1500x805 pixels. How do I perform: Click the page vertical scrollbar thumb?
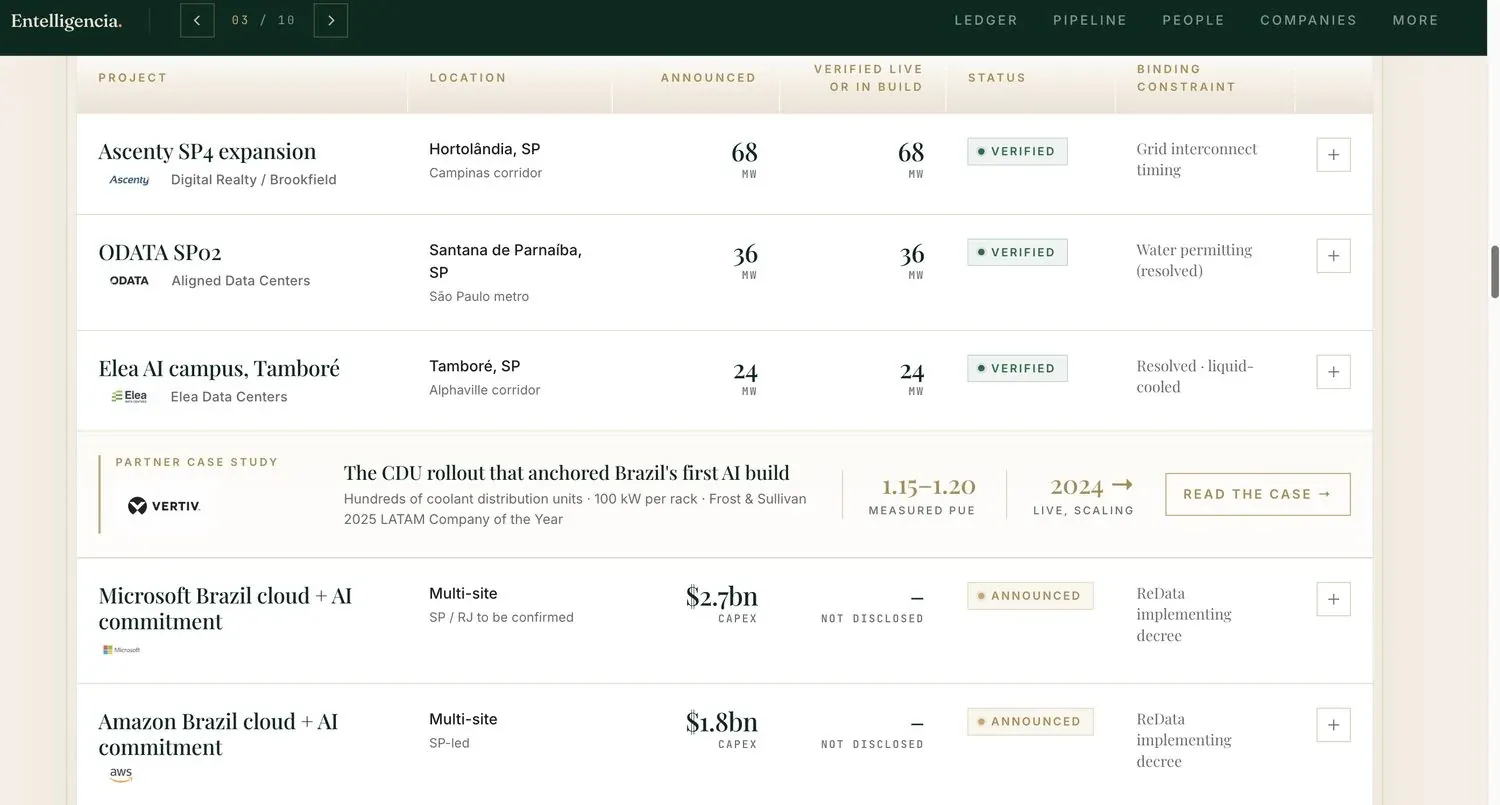pos(1495,271)
